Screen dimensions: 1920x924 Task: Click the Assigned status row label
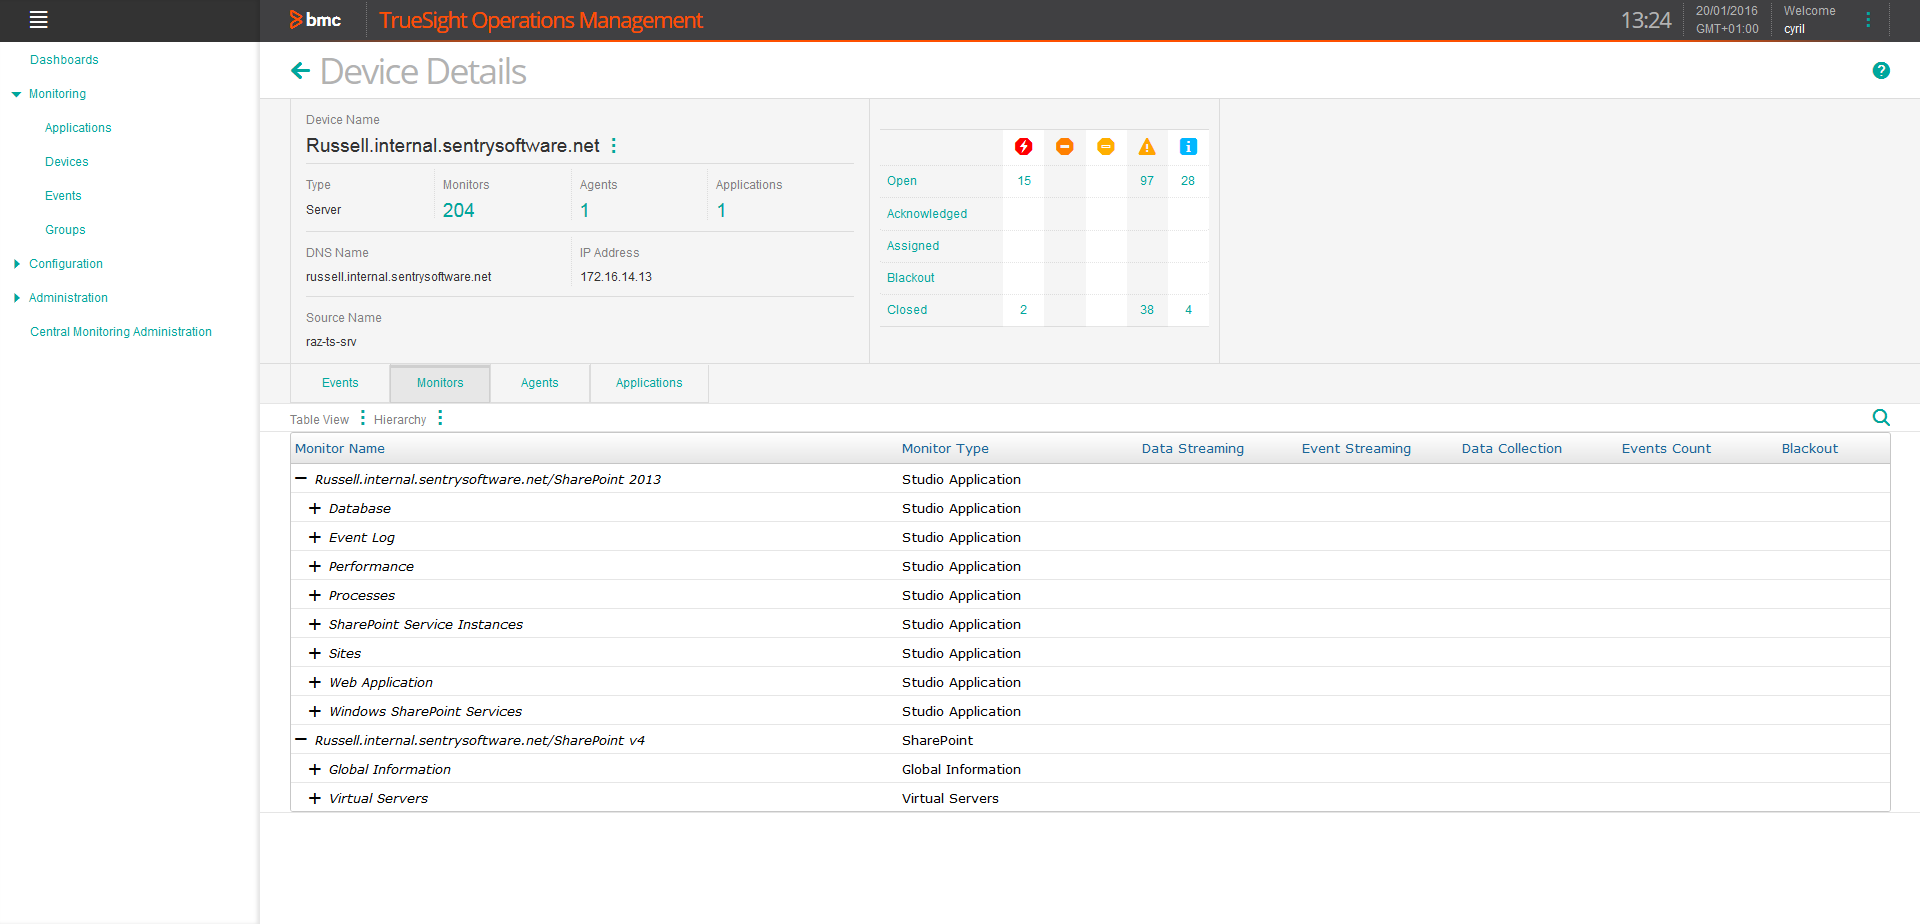tap(913, 246)
